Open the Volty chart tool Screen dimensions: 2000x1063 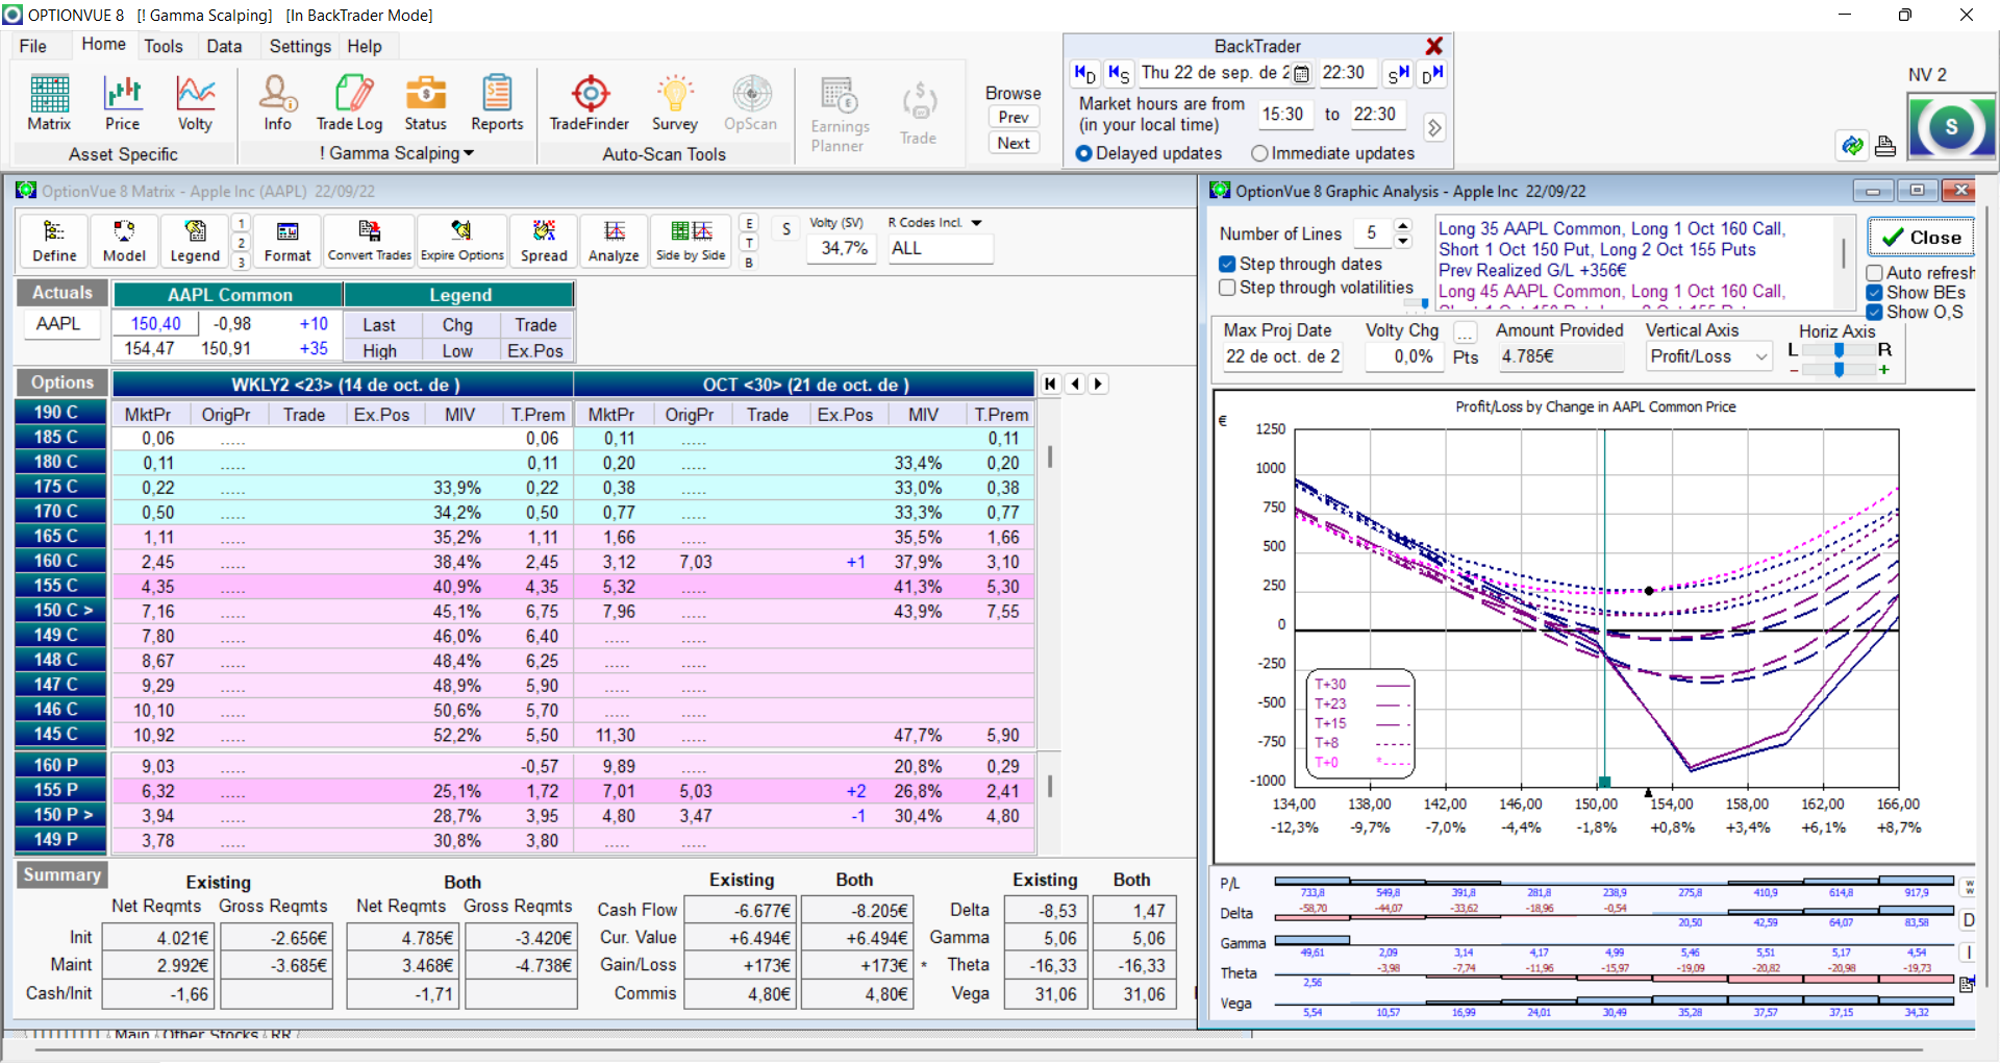click(195, 103)
